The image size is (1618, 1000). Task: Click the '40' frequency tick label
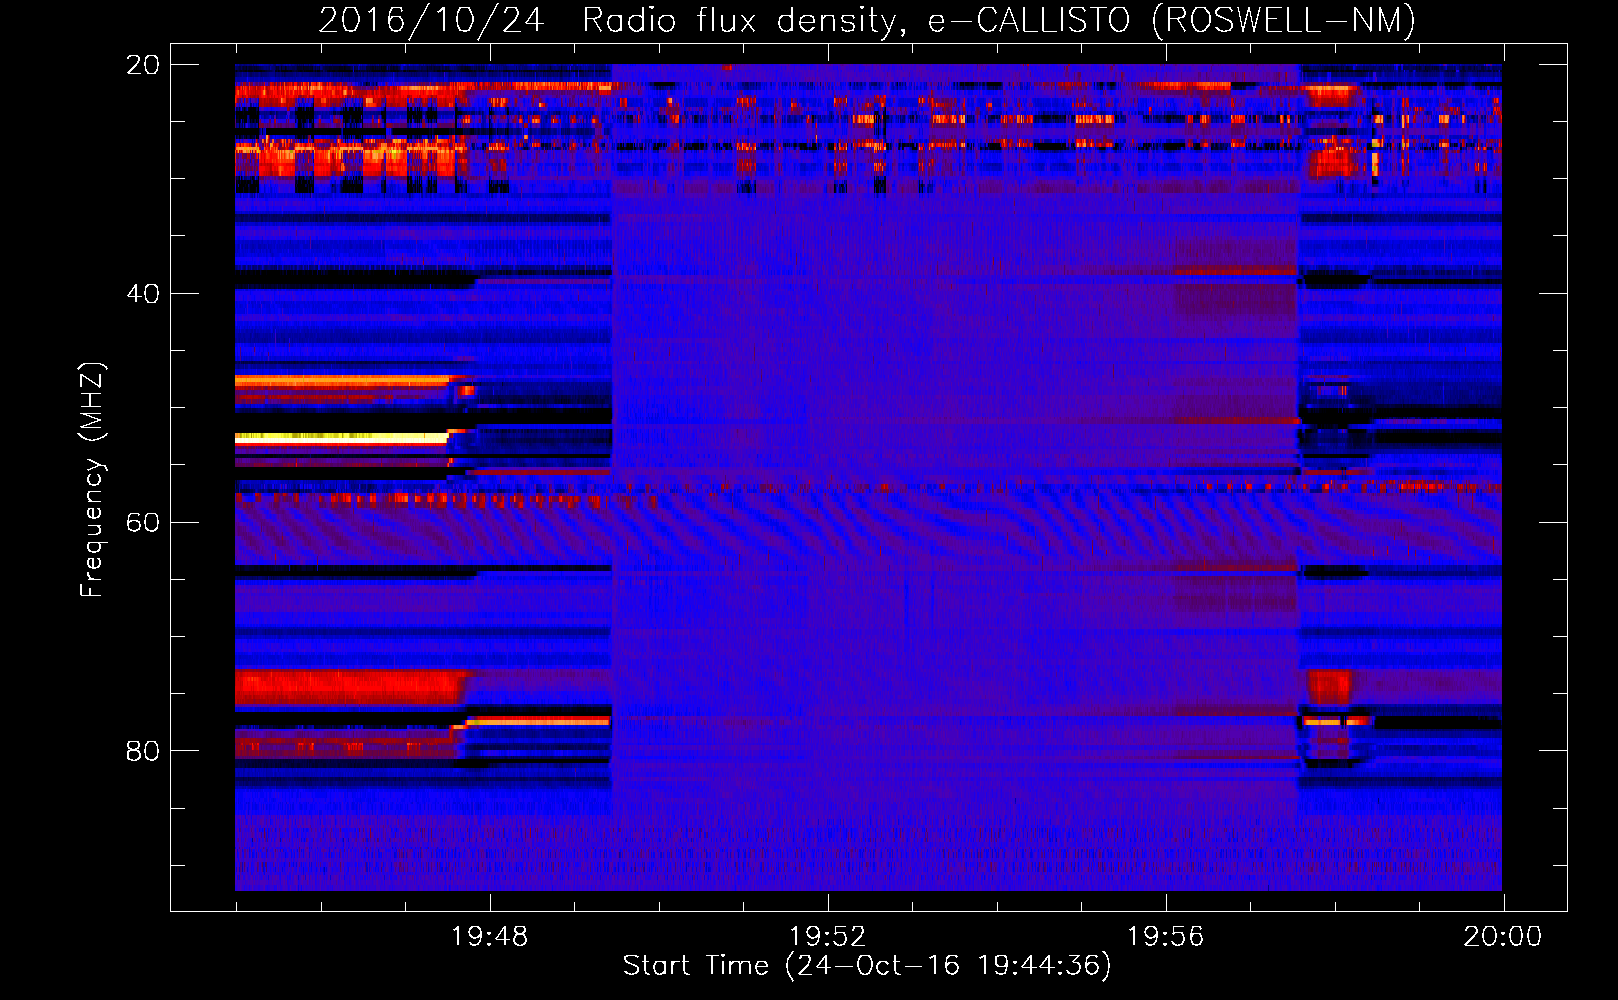click(143, 294)
